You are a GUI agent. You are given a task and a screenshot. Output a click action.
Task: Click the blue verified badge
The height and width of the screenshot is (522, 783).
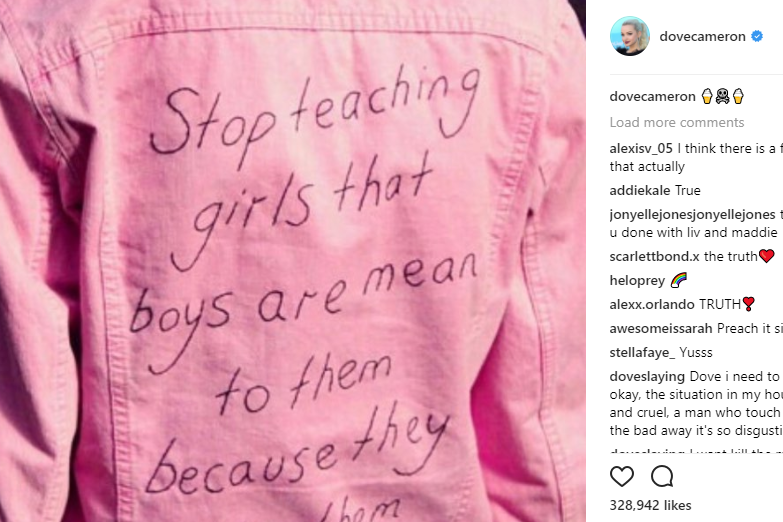[x=757, y=36]
